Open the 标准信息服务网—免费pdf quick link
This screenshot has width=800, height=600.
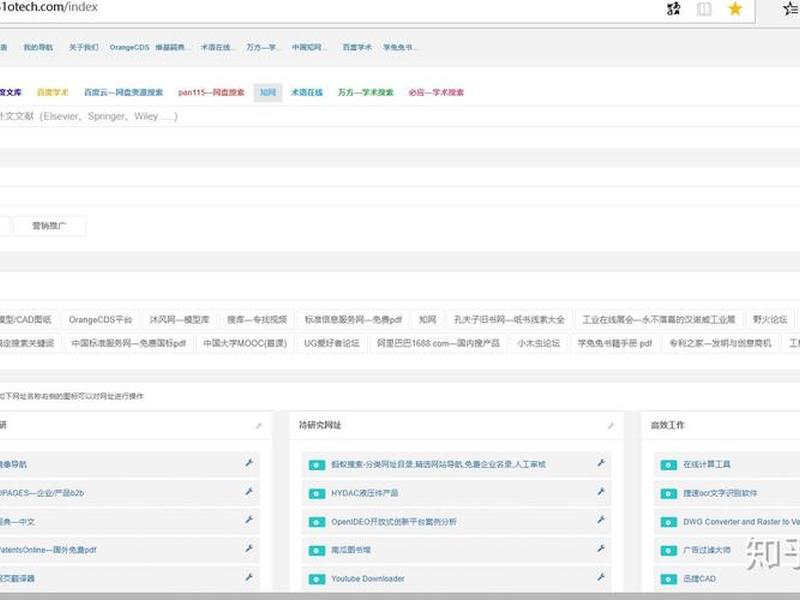pyautogui.click(x=353, y=320)
